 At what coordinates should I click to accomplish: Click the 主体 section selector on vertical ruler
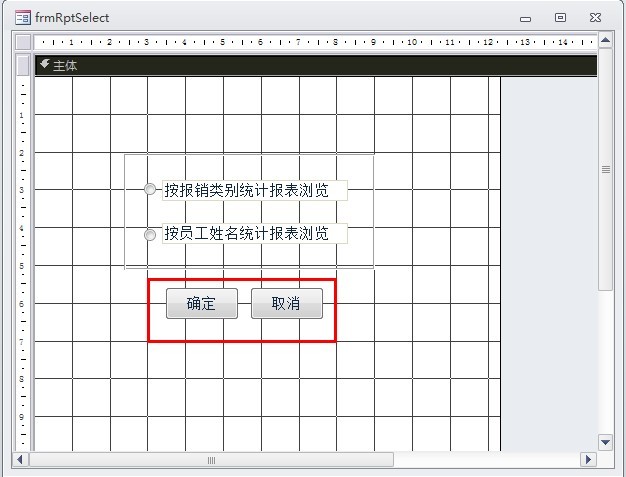pyautogui.click(x=23, y=65)
